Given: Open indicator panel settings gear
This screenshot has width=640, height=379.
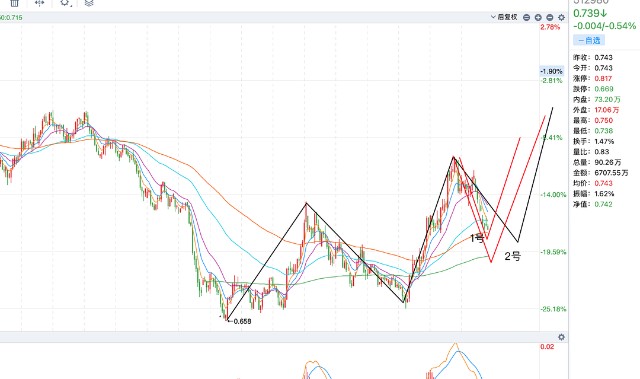Looking at the screenshot, I should tap(562, 337).
